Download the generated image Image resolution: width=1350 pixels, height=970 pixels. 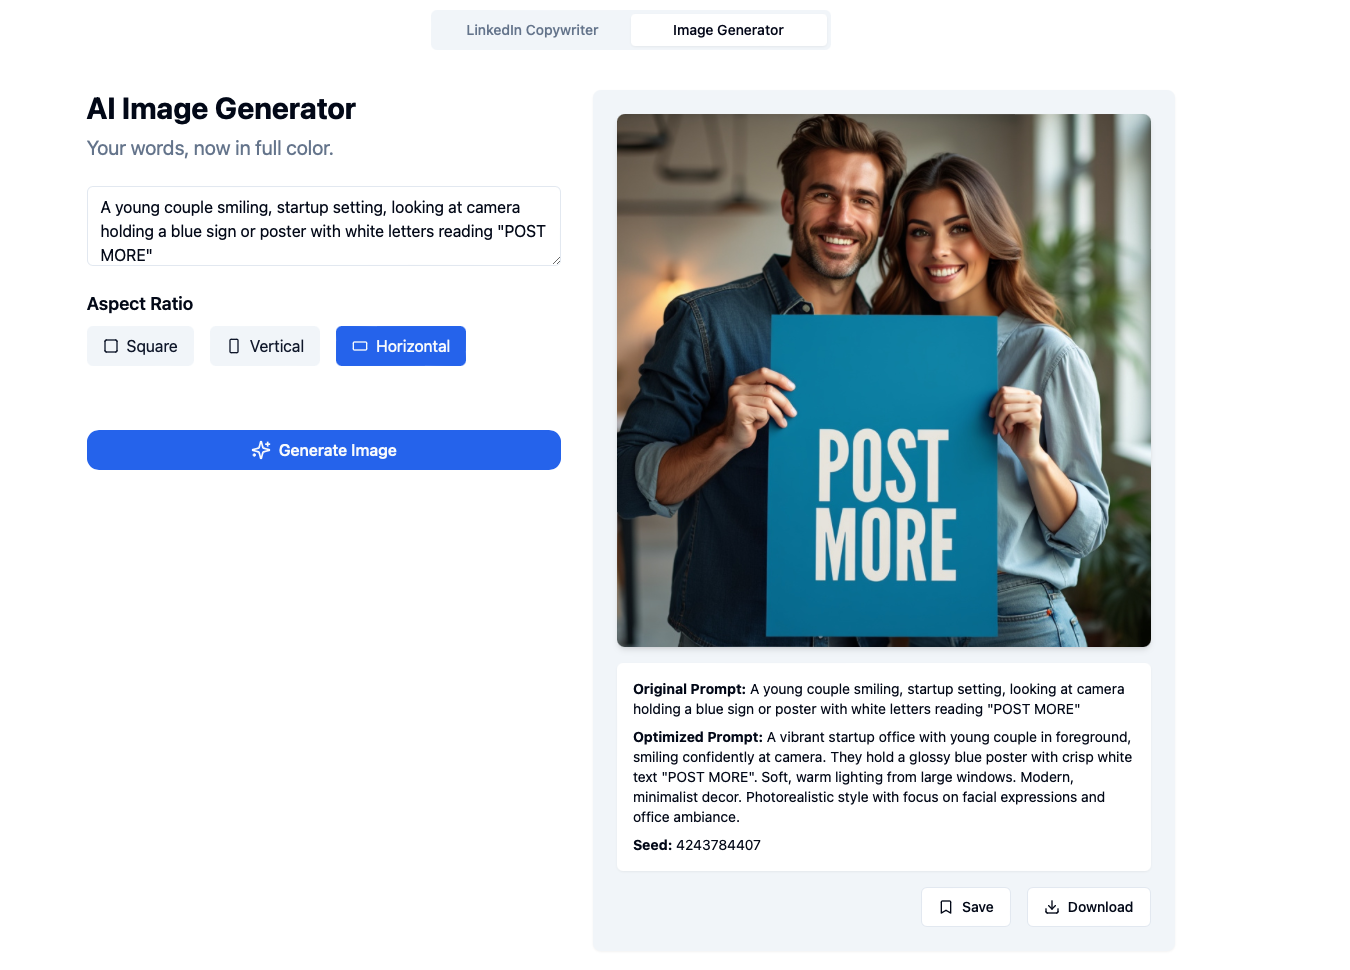click(1089, 907)
